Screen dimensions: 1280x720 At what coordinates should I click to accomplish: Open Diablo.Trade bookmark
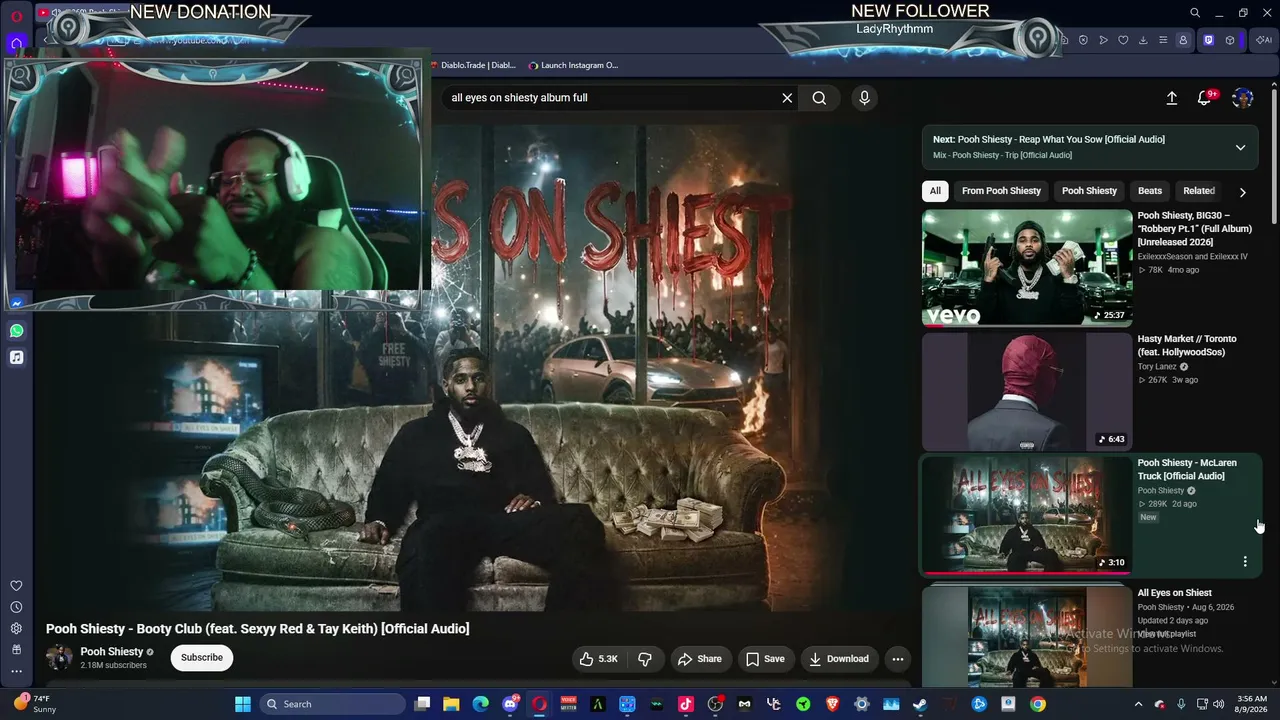[474, 65]
